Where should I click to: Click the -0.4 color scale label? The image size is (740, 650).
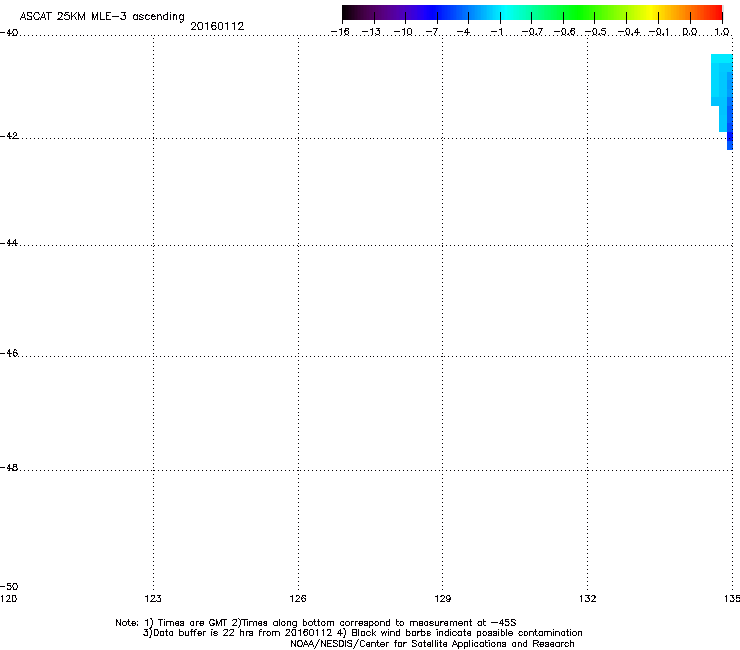tap(628, 32)
